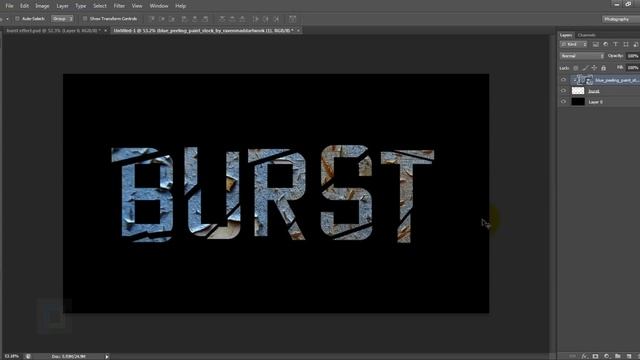Hide the burst layer
The image size is (640, 360).
tap(563, 91)
